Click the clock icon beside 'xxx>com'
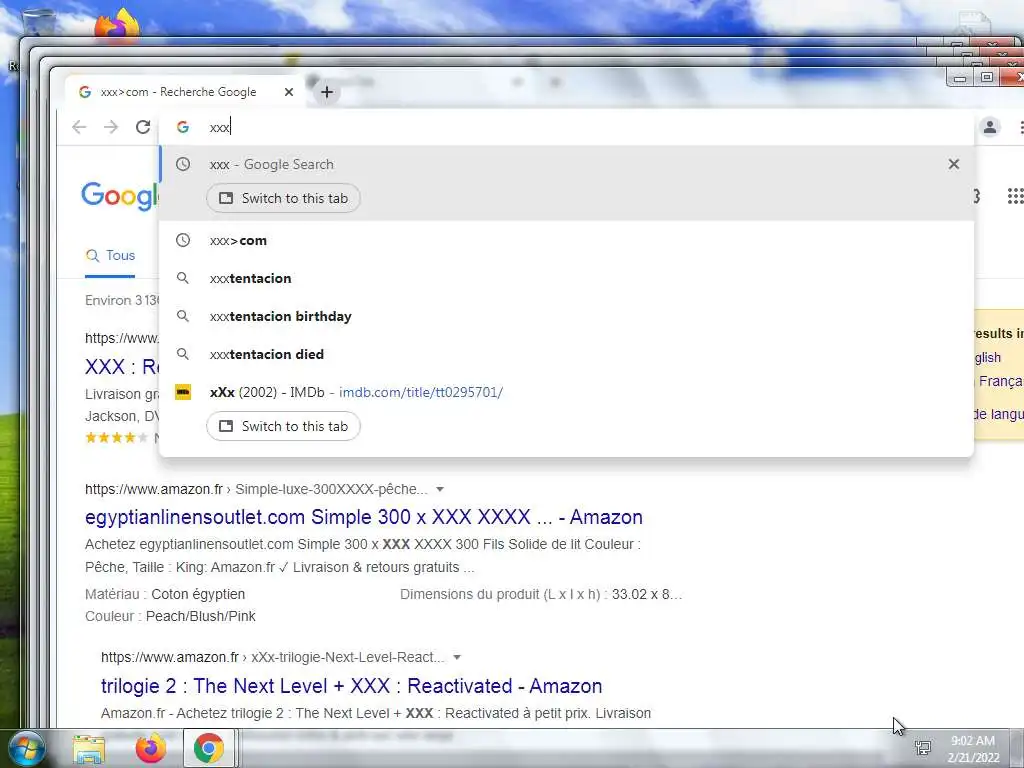Image resolution: width=1024 pixels, height=768 pixels. [x=183, y=240]
